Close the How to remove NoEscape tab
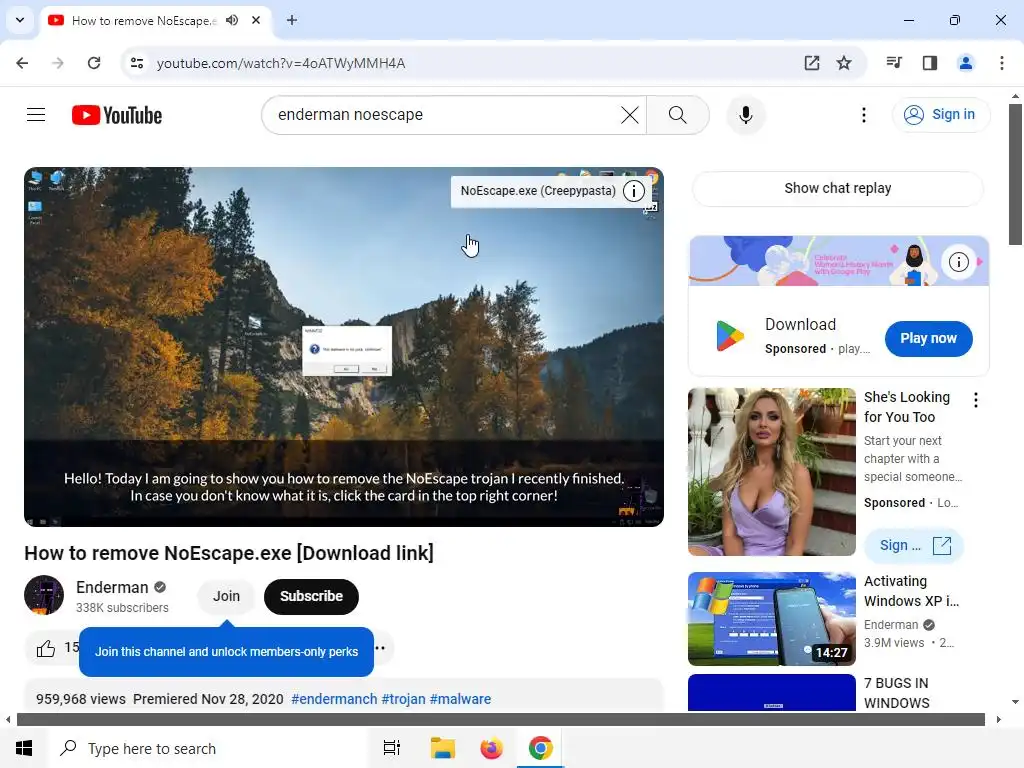 (256, 20)
